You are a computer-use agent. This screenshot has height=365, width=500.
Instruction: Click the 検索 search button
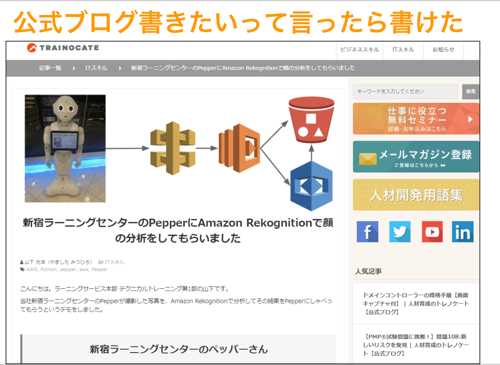pyautogui.click(x=470, y=91)
